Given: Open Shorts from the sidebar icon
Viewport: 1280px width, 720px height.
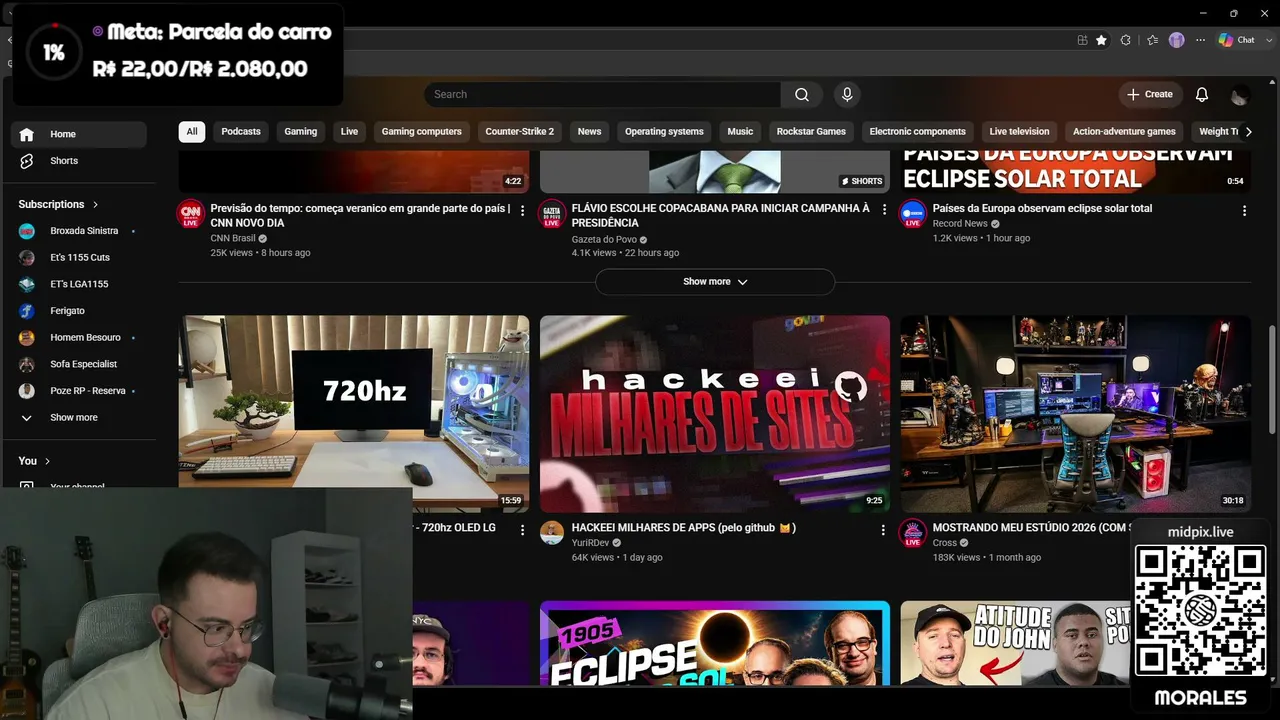Looking at the screenshot, I should coord(27,161).
